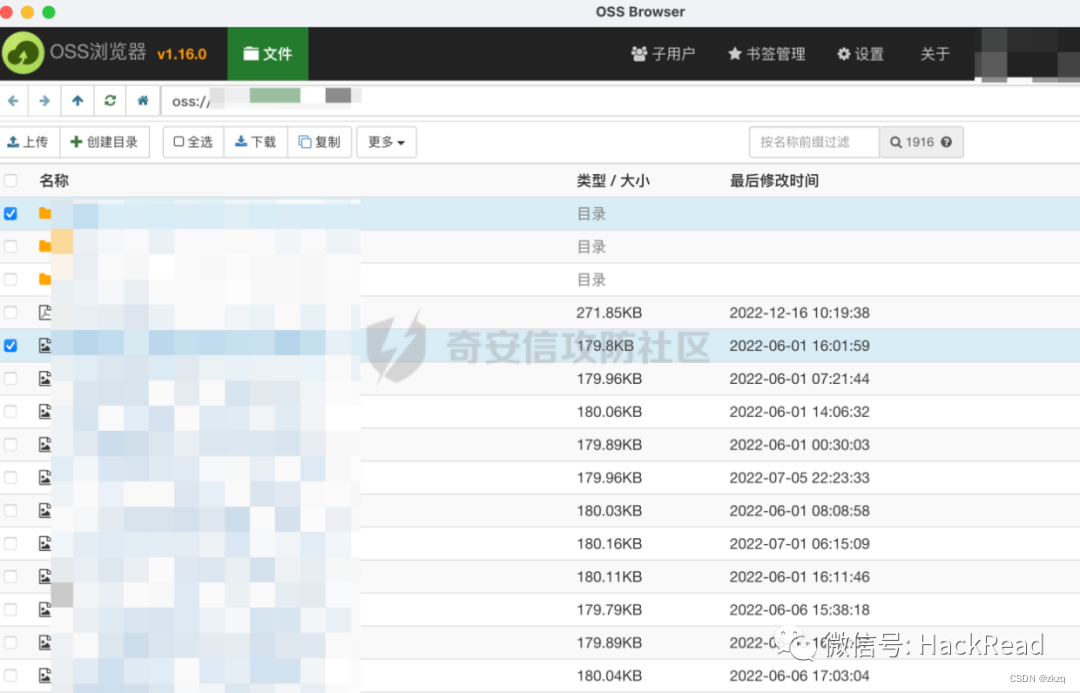Click the 2022-07-01 06:15:09 timestamp
Image resolution: width=1080 pixels, height=693 pixels.
800,544
